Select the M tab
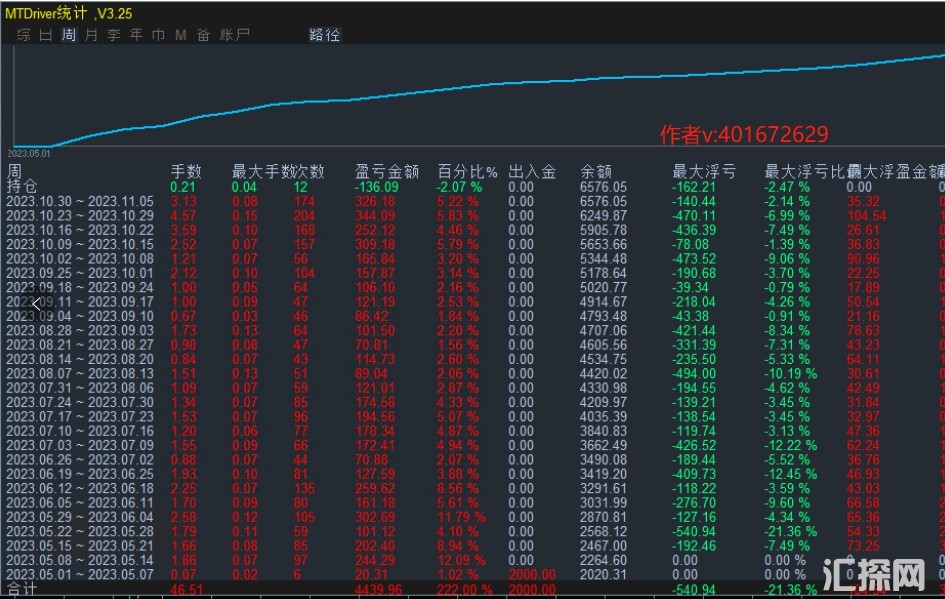Screen dimensions: 945x599 click(x=181, y=35)
